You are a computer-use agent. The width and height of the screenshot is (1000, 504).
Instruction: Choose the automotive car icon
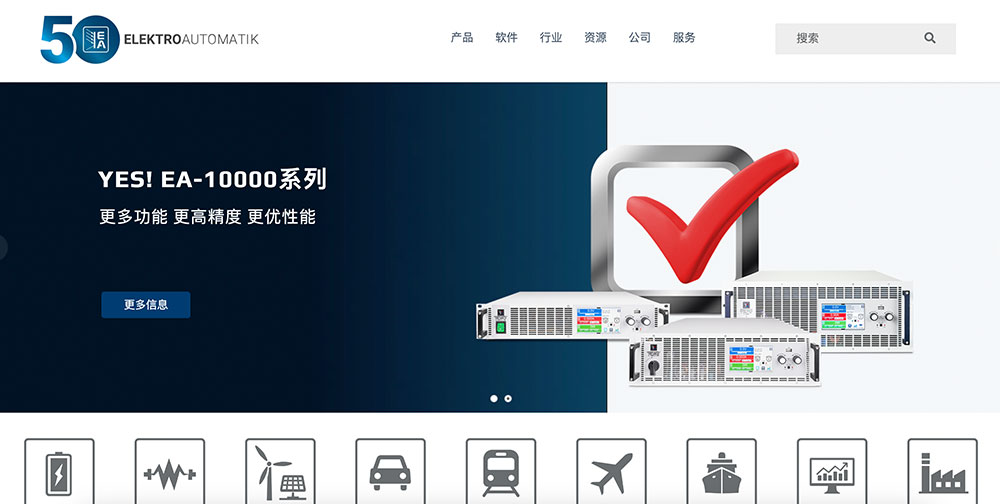point(390,471)
